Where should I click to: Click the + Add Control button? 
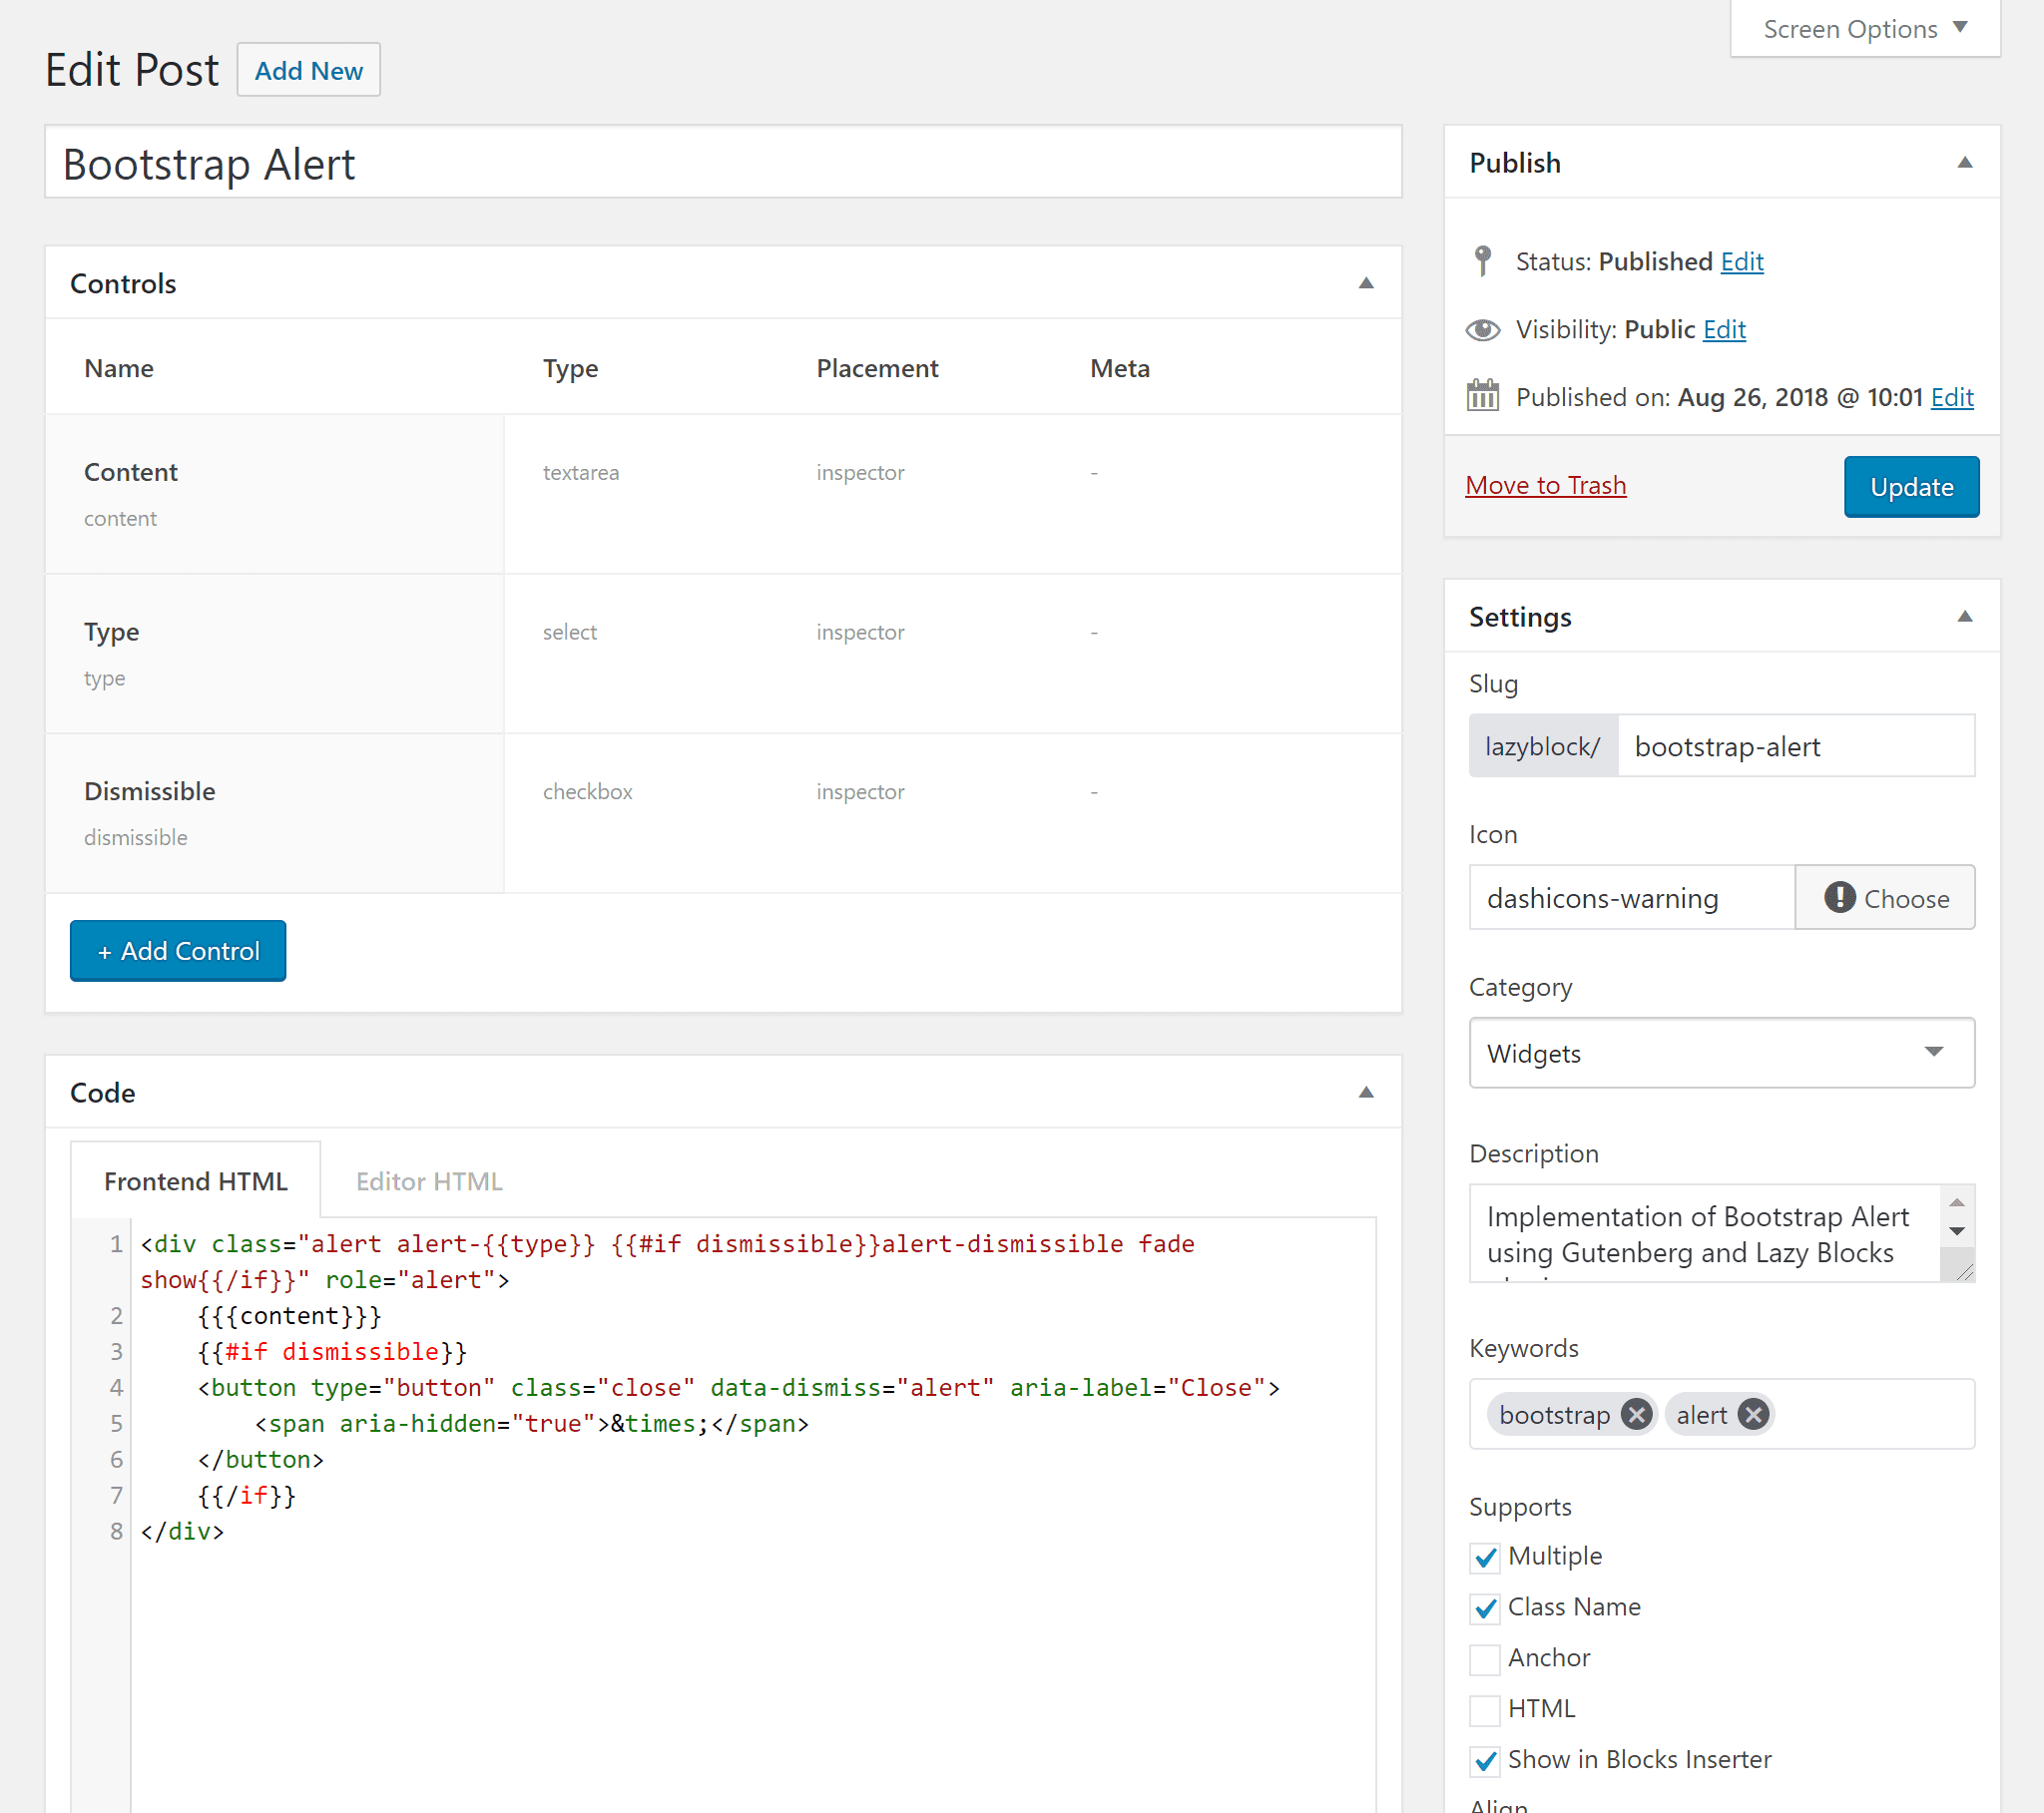178,950
